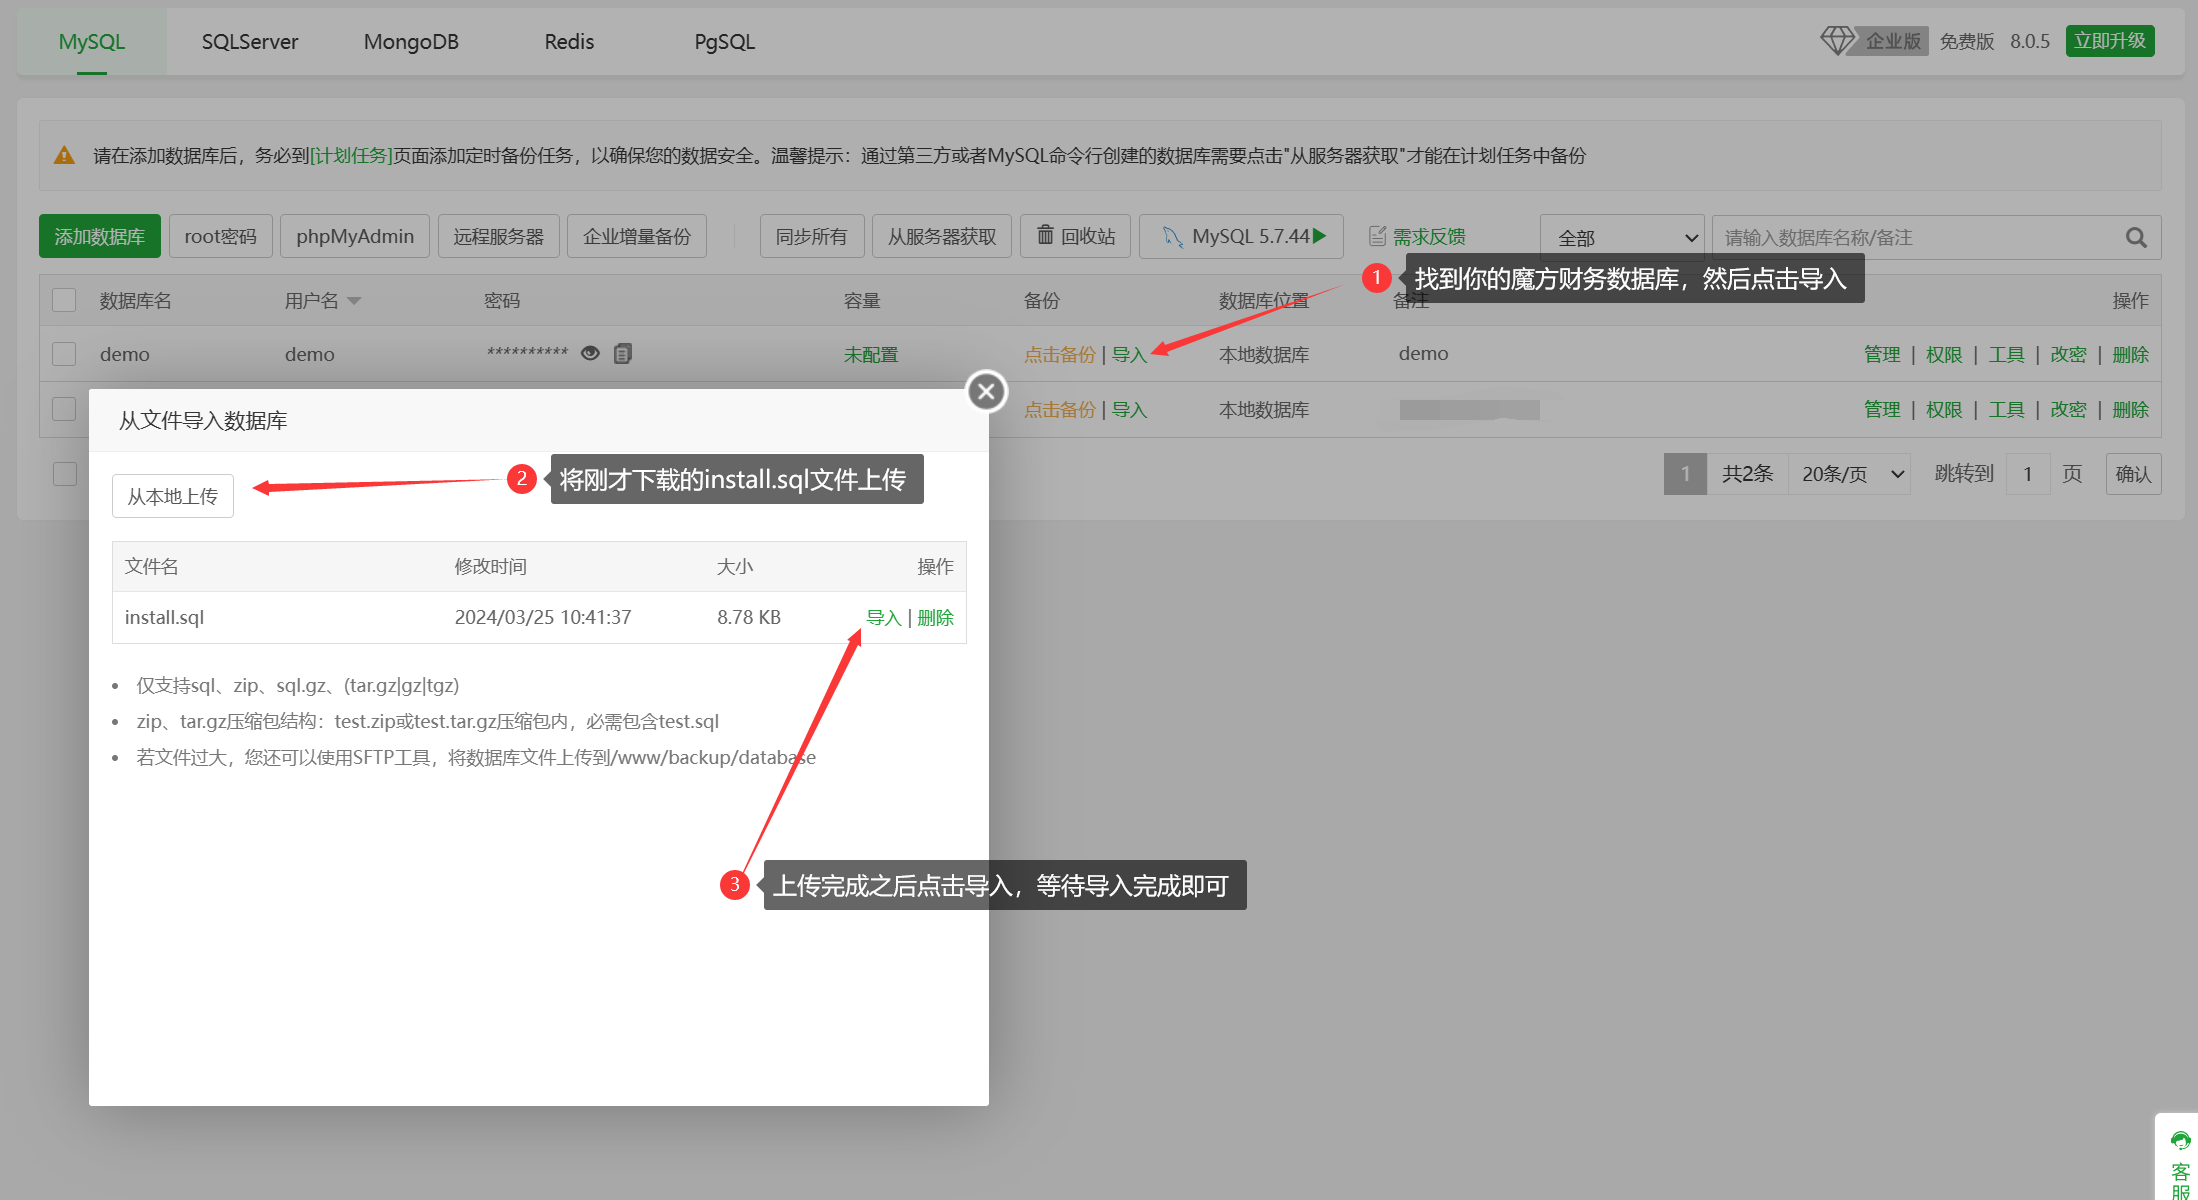The width and height of the screenshot is (2198, 1200).
Task: Open 管理 for second database row
Action: [x=1882, y=409]
